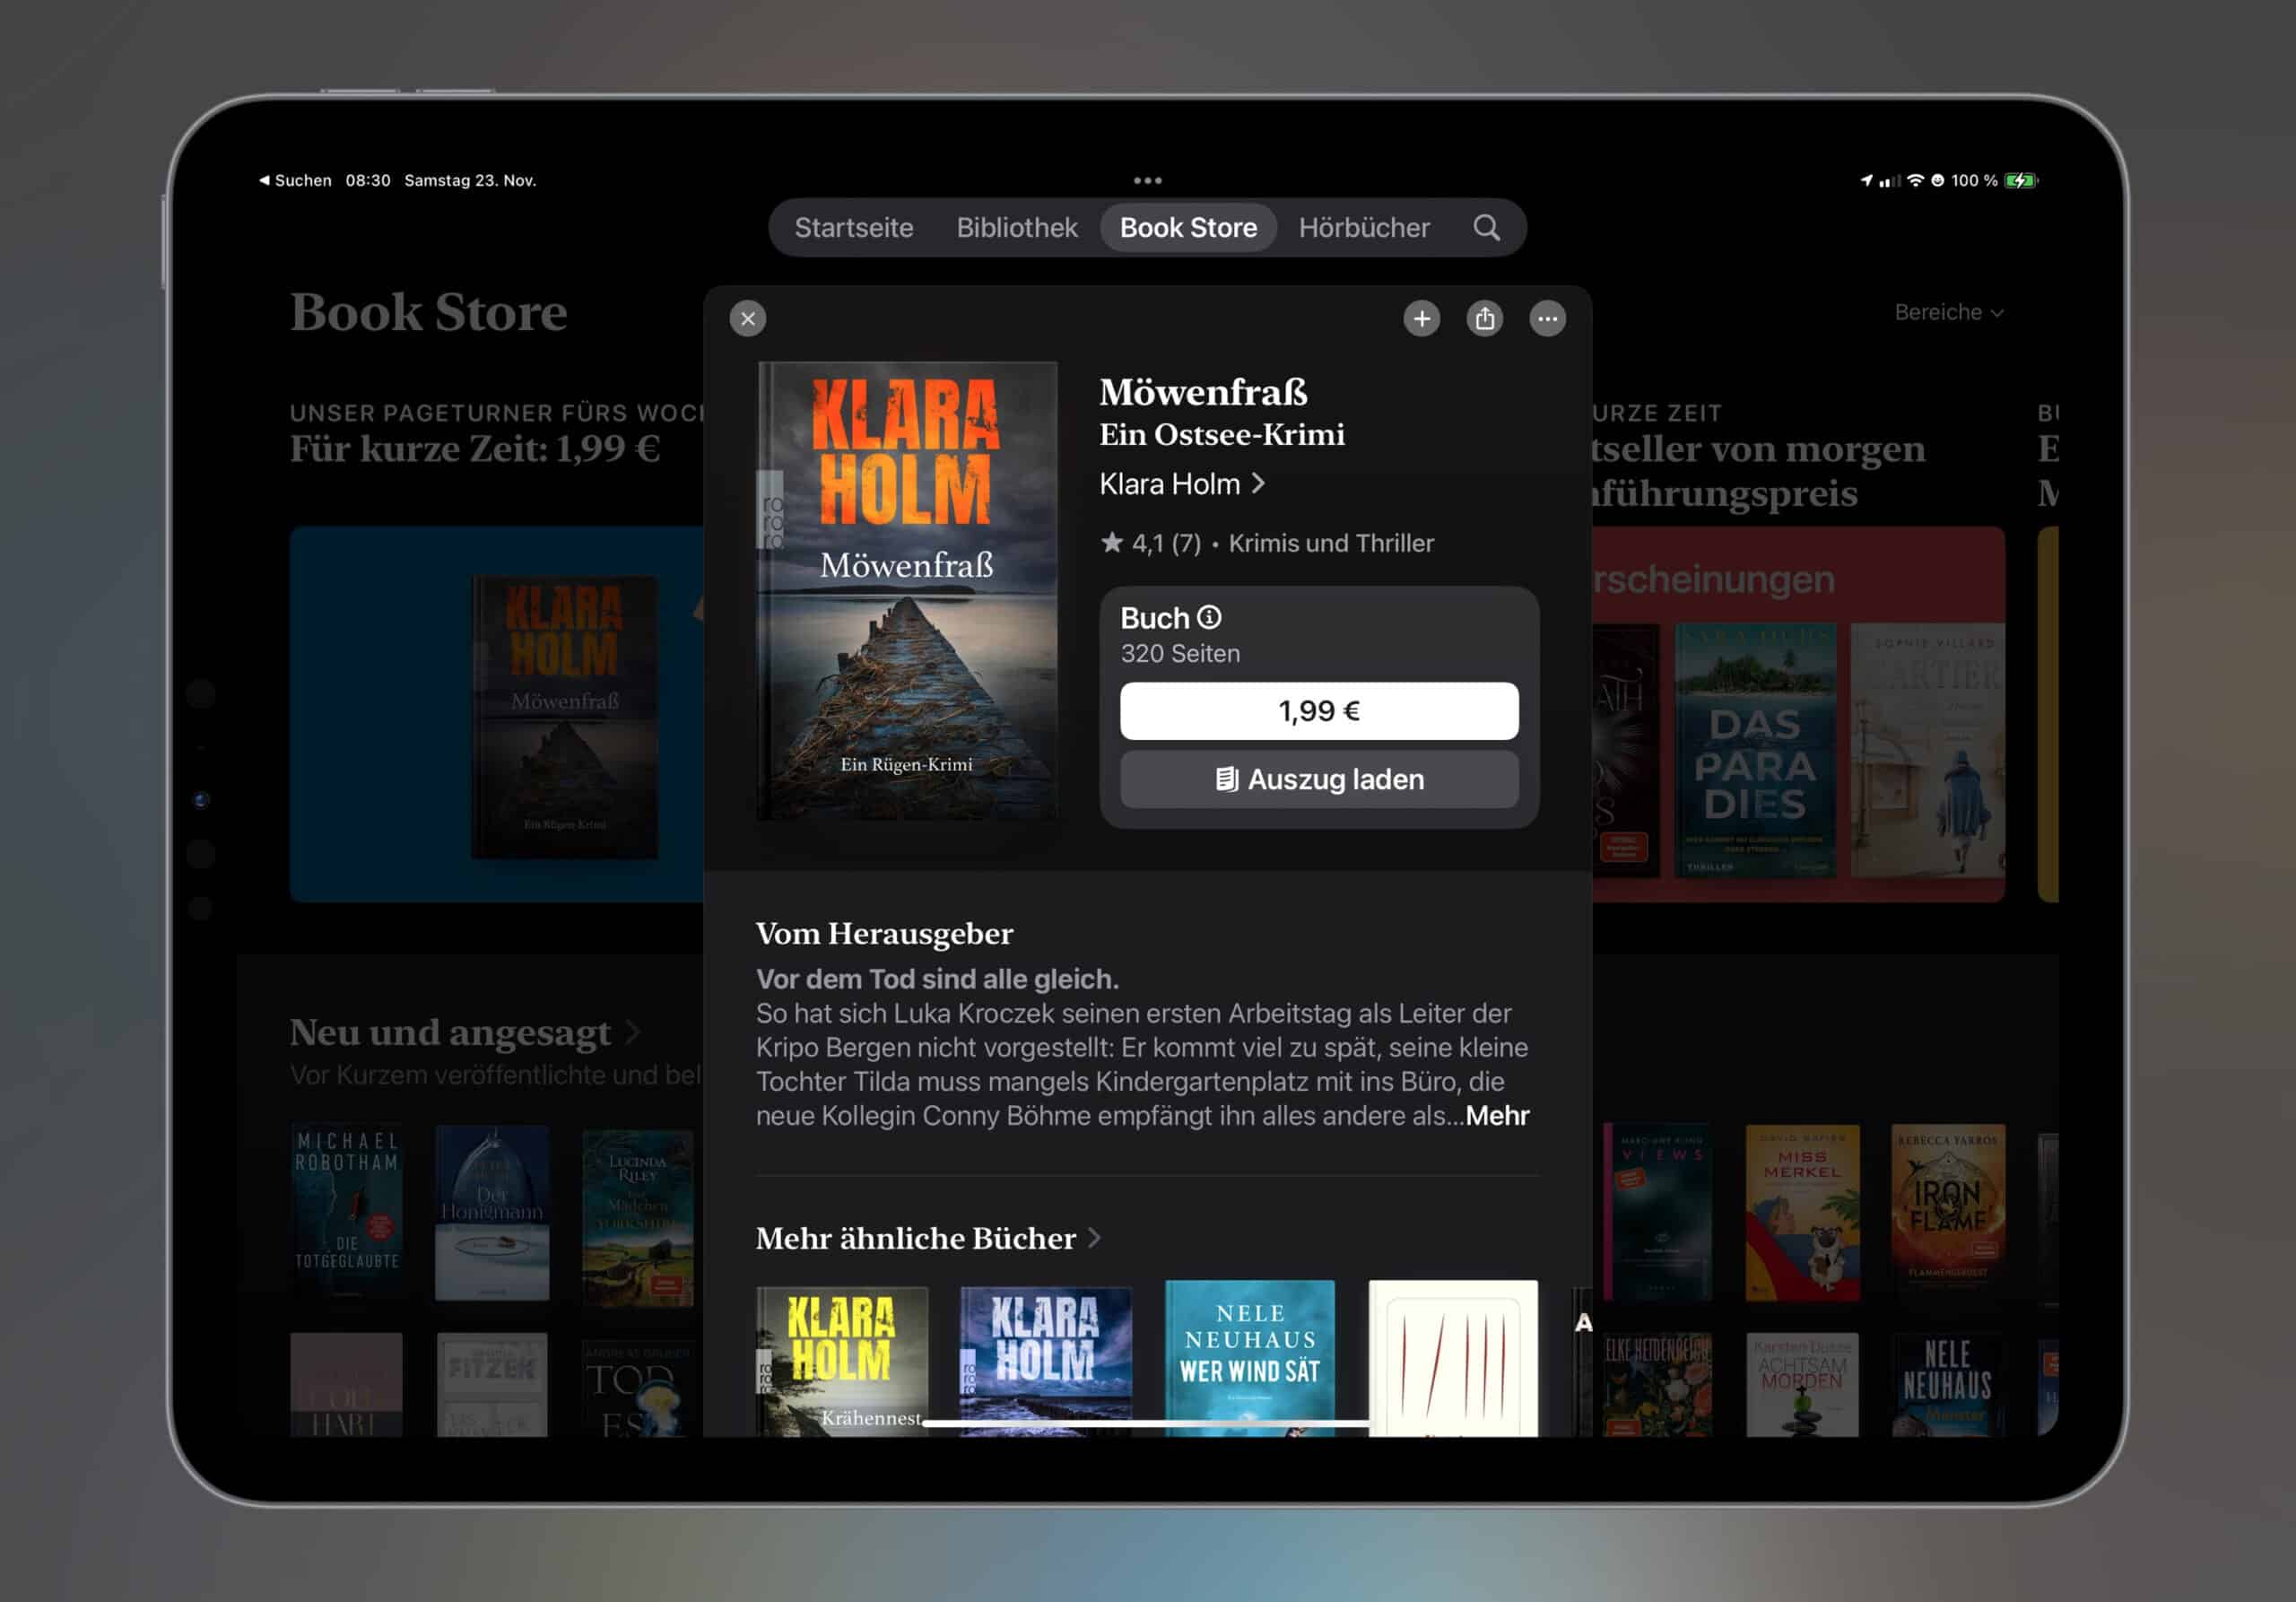
Task: Open Michael Robotham Die Totgeglaubte cover
Action: (x=346, y=1212)
